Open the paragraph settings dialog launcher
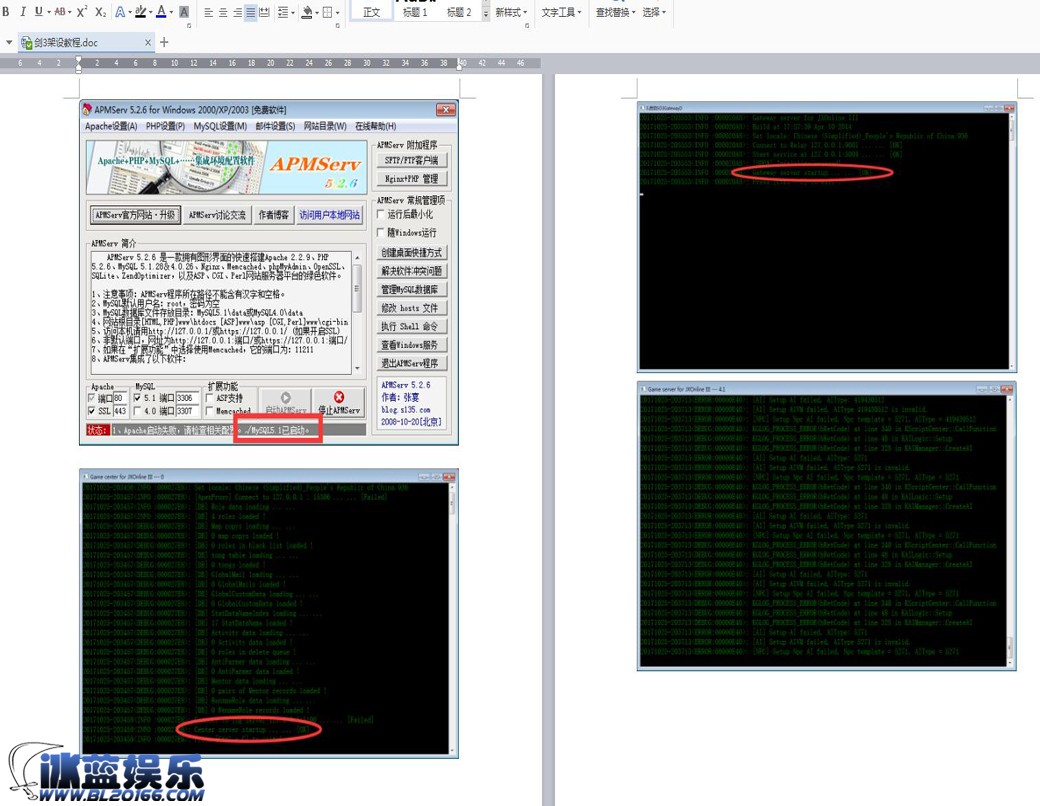 pyautogui.click(x=338, y=26)
